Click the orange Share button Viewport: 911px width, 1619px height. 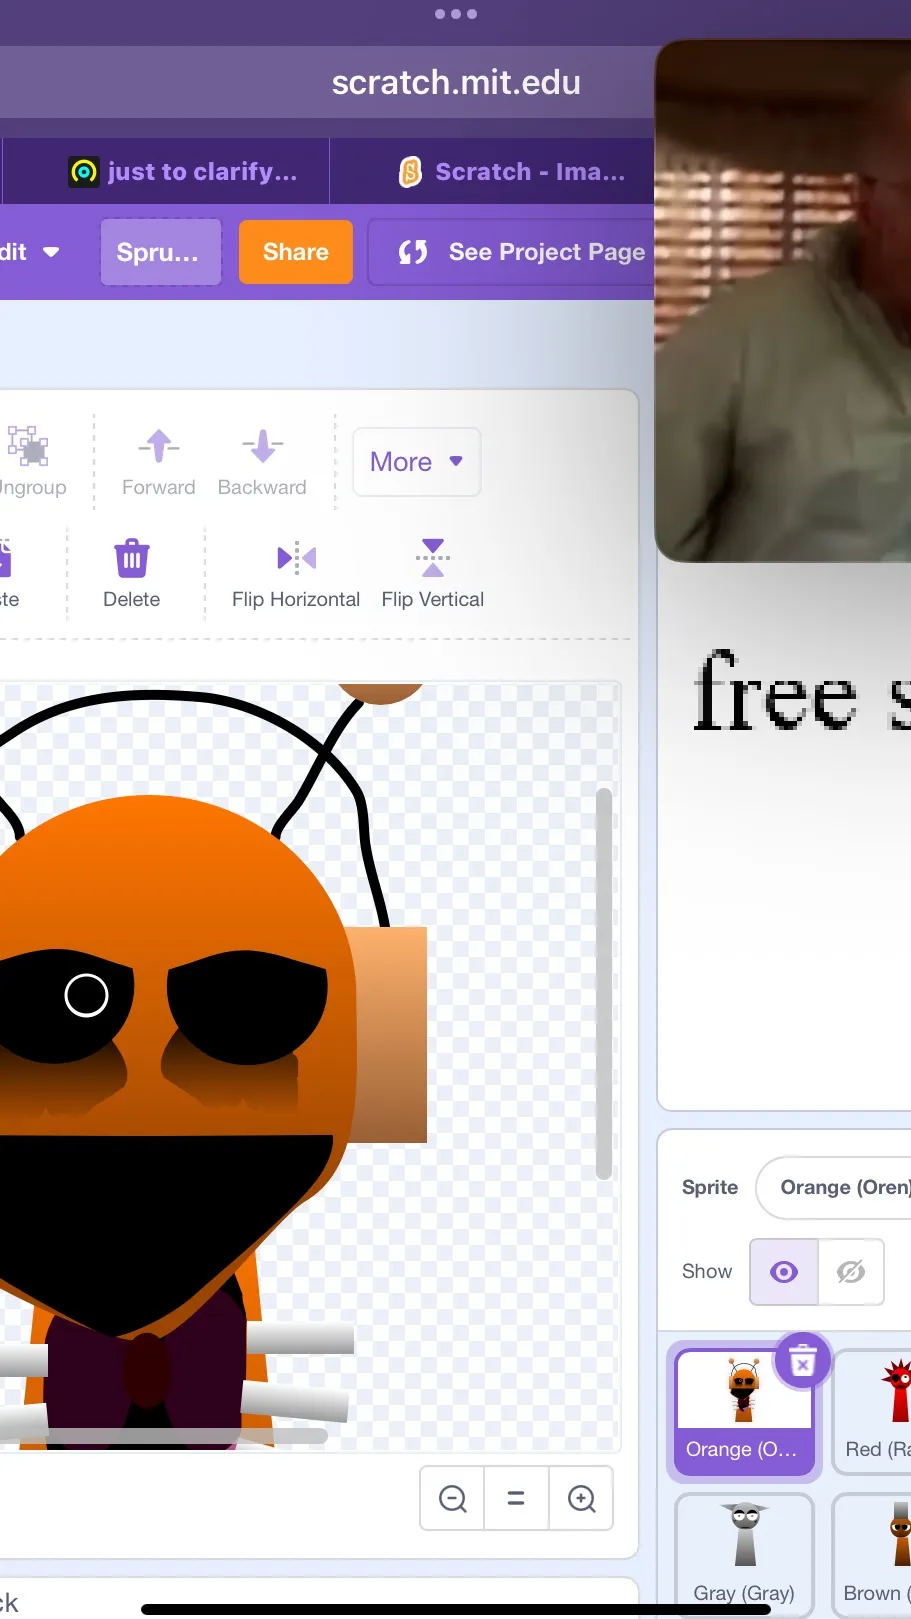coord(296,252)
